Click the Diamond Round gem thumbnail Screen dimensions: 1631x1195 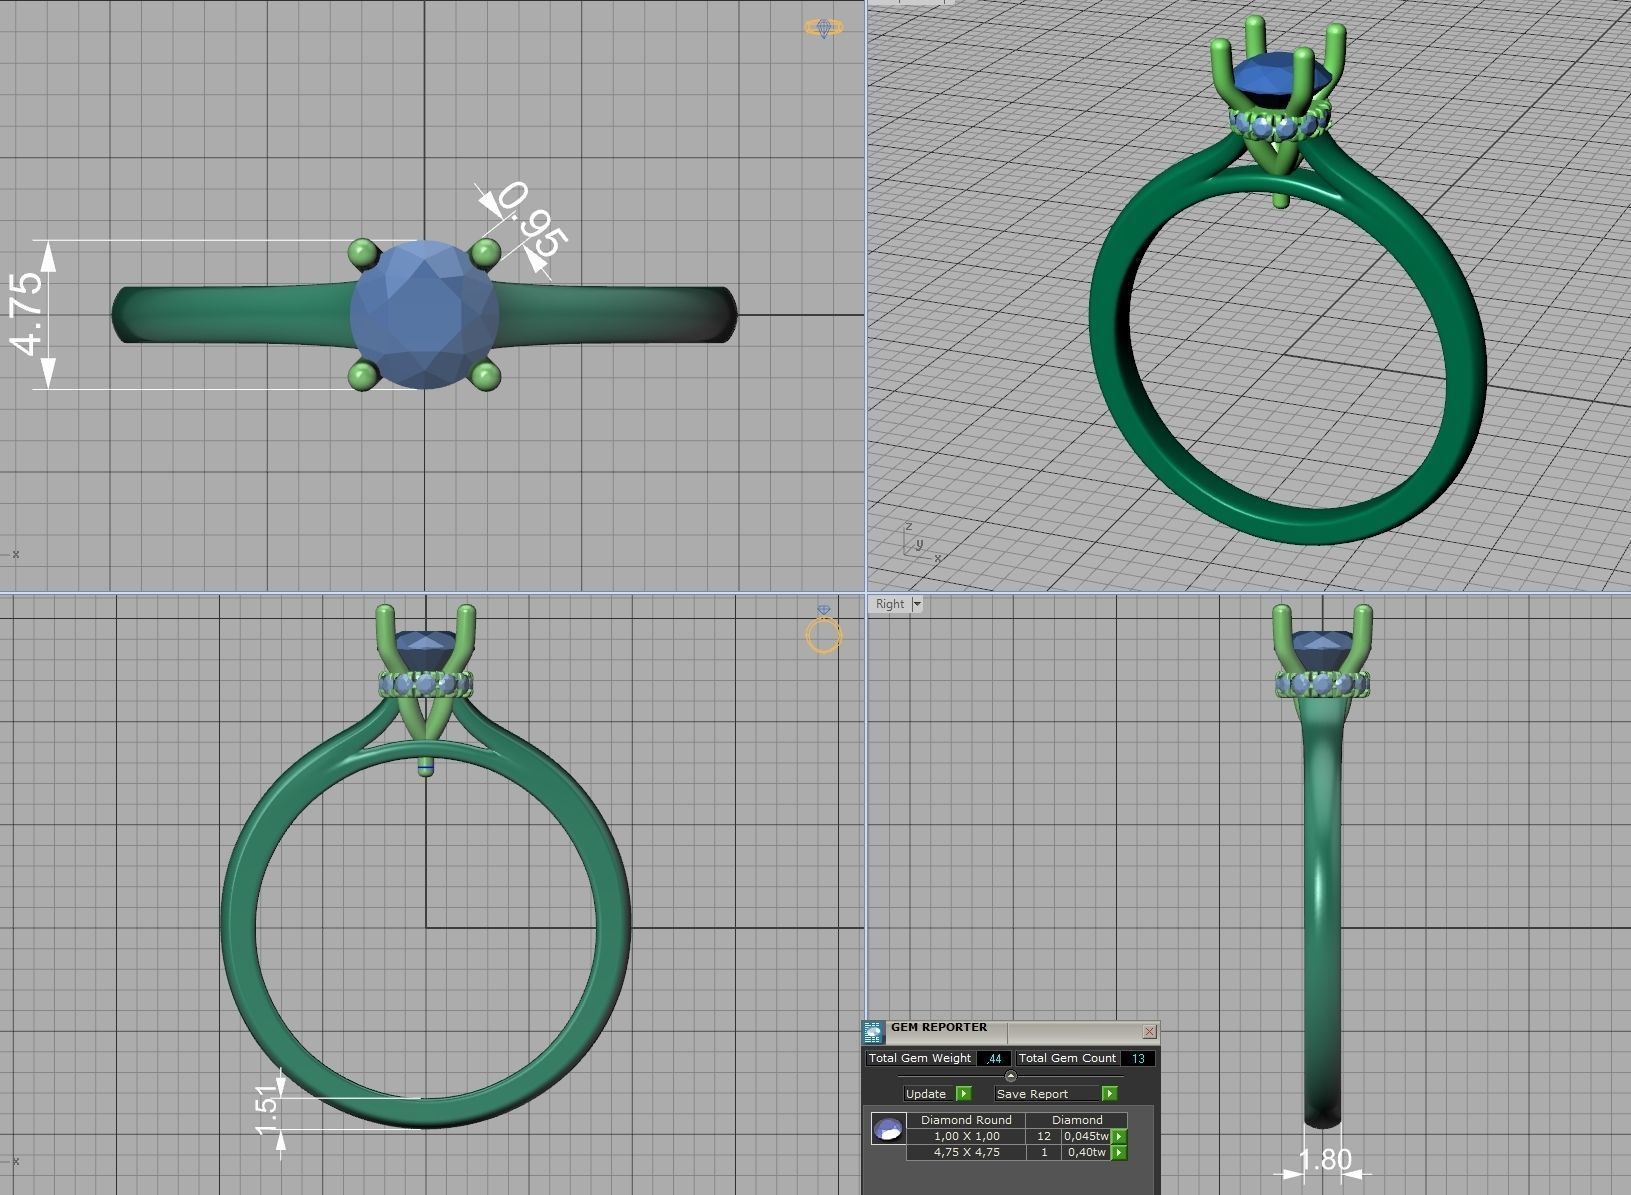[888, 1129]
